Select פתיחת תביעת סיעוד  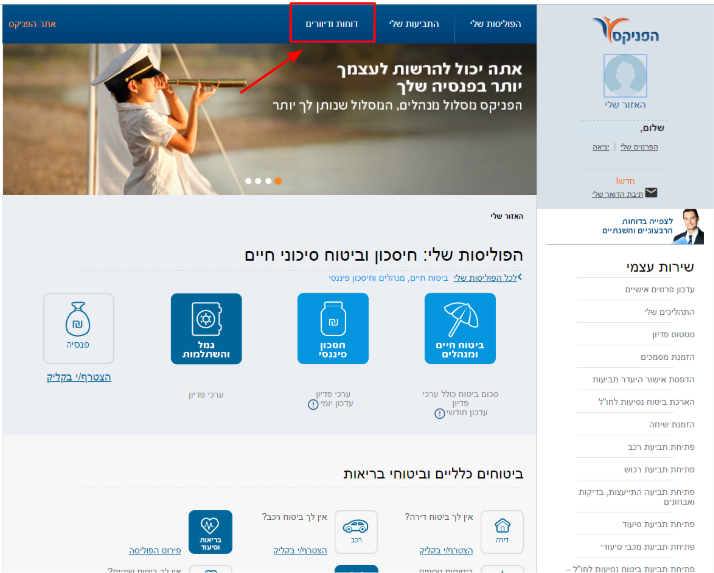coord(658,524)
